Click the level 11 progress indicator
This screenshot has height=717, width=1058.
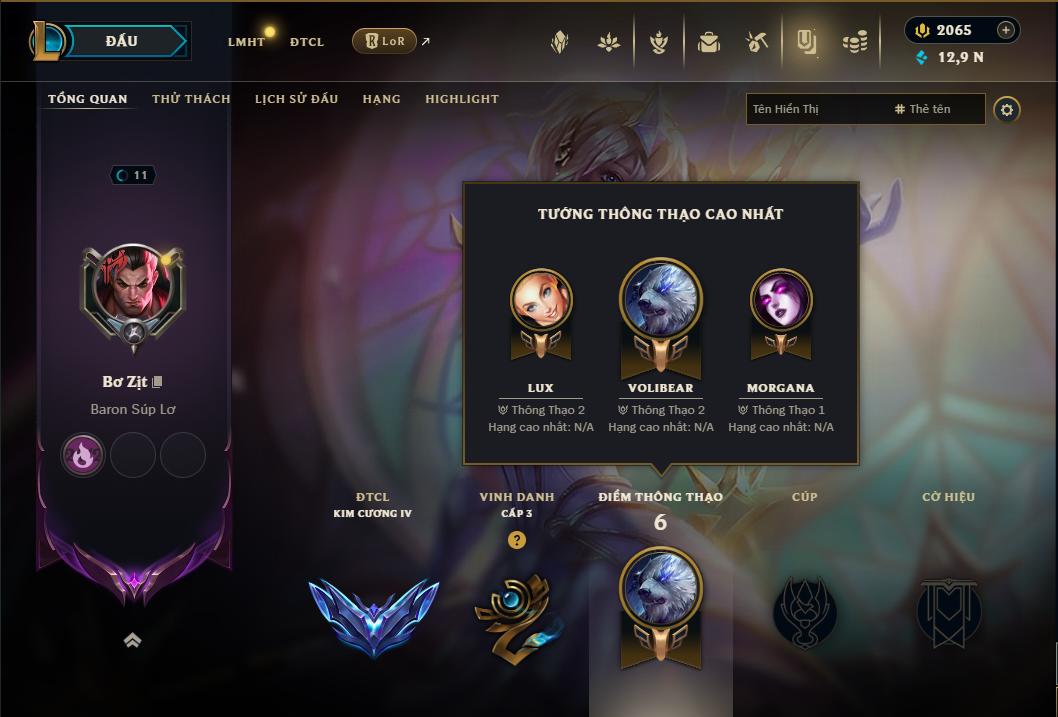pyautogui.click(x=133, y=175)
